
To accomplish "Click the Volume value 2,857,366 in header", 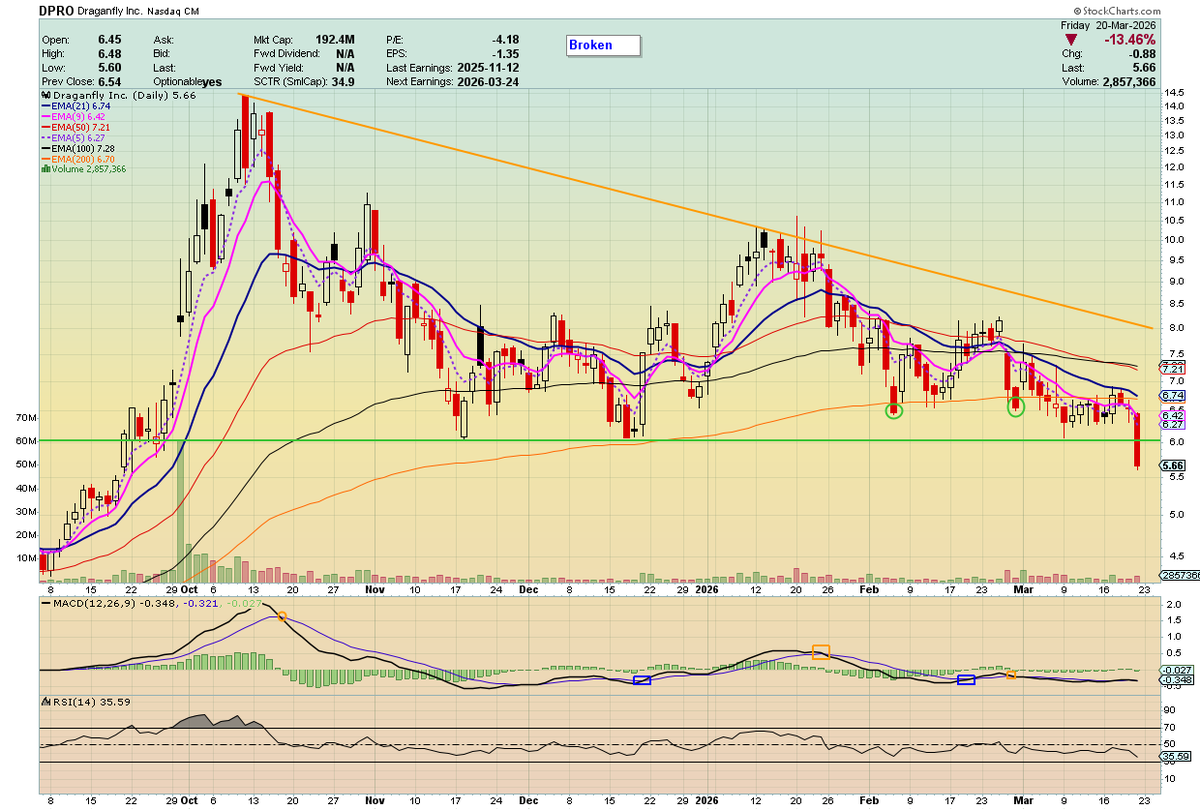I will [x=1128, y=83].
